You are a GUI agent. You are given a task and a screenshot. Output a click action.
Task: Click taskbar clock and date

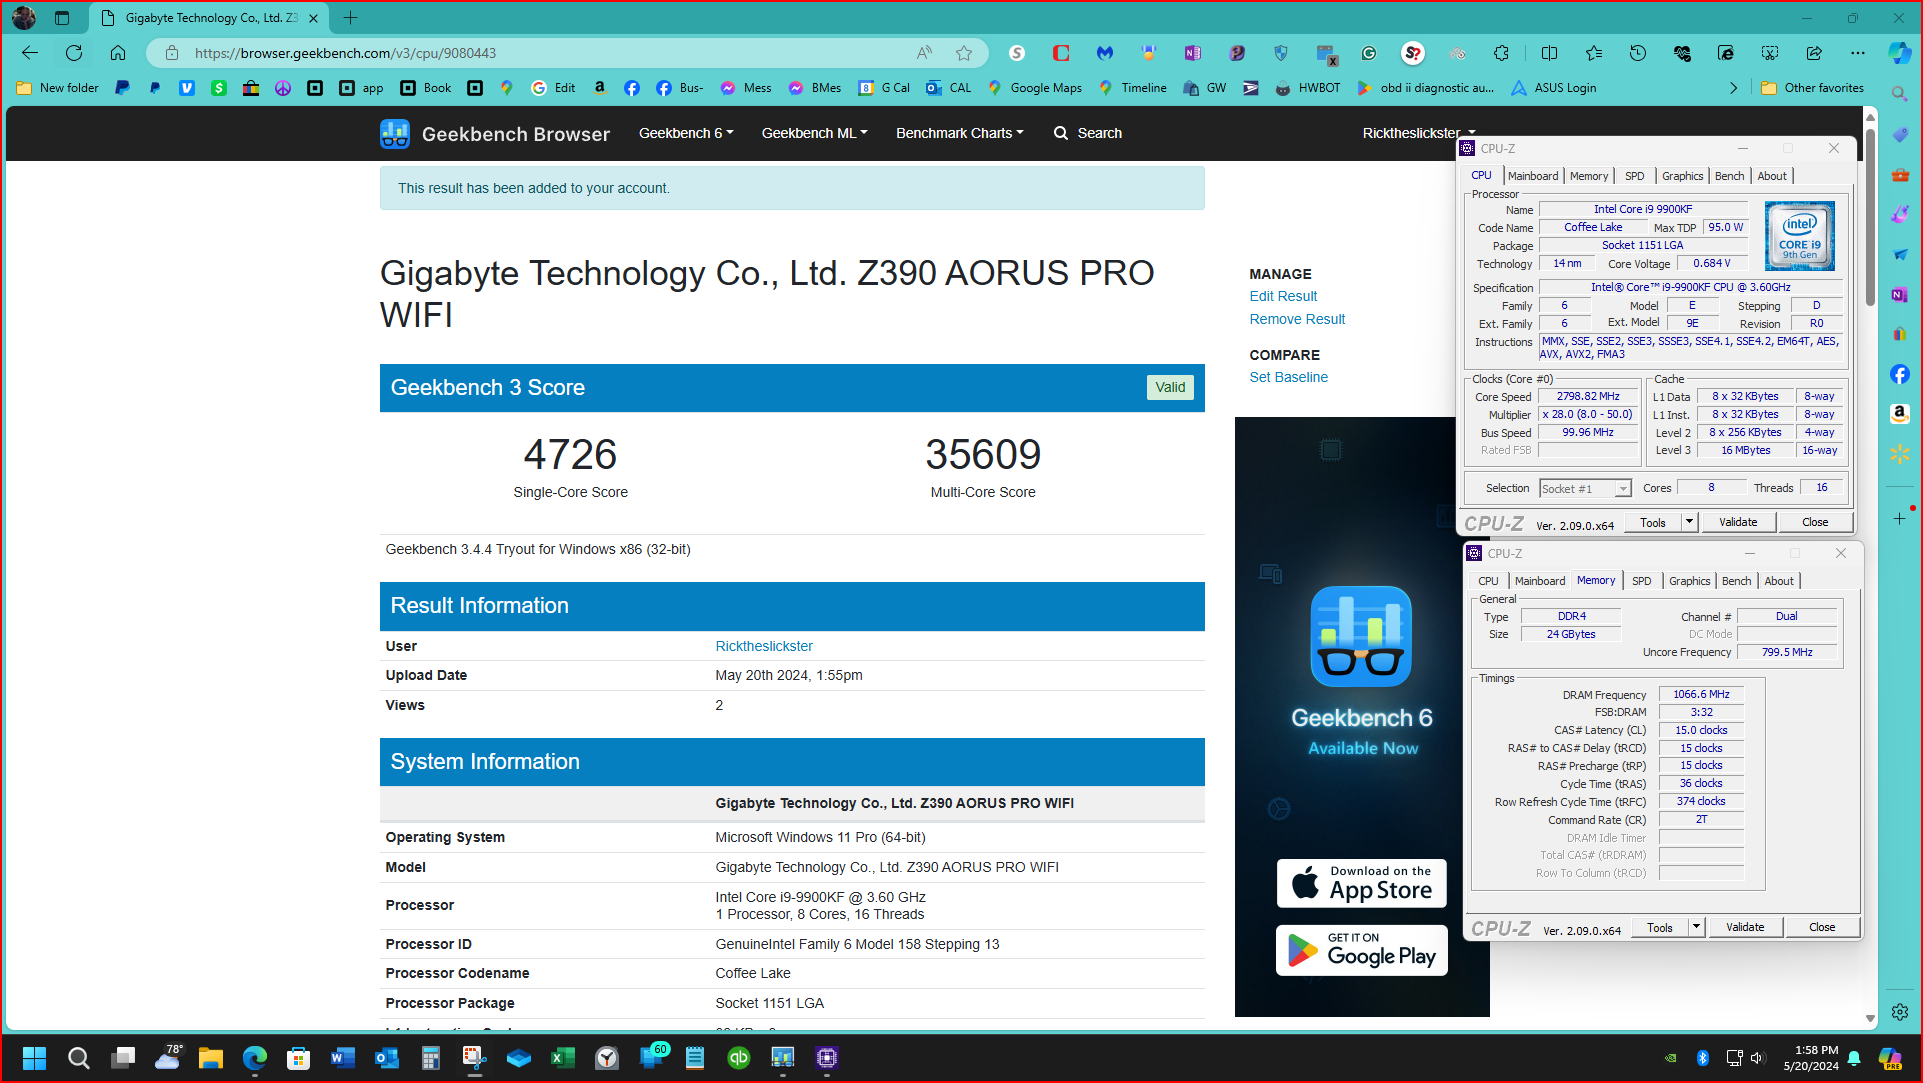click(x=1810, y=1058)
